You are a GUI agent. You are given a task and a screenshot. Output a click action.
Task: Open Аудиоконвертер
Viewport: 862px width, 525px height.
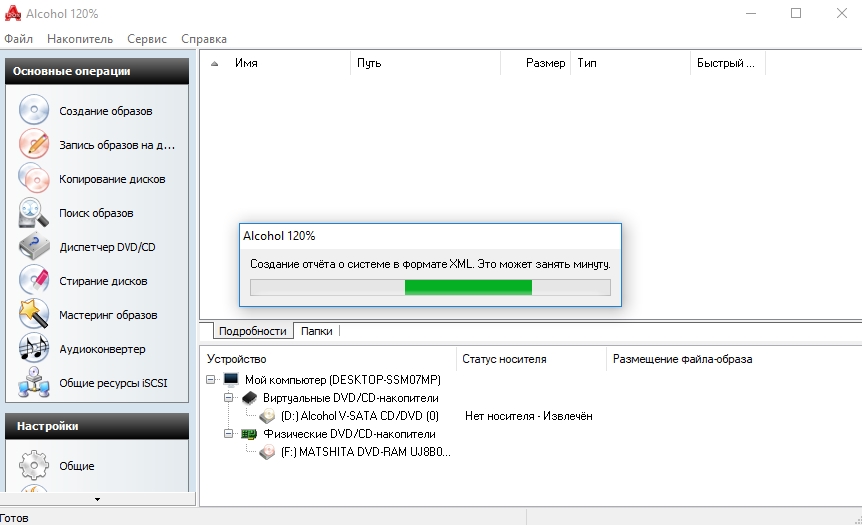102,350
